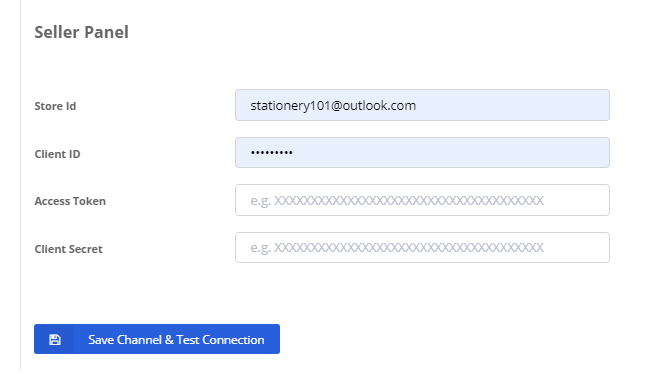The width and height of the screenshot is (671, 374).
Task: Click the Seller Panel heading
Action: (81, 32)
